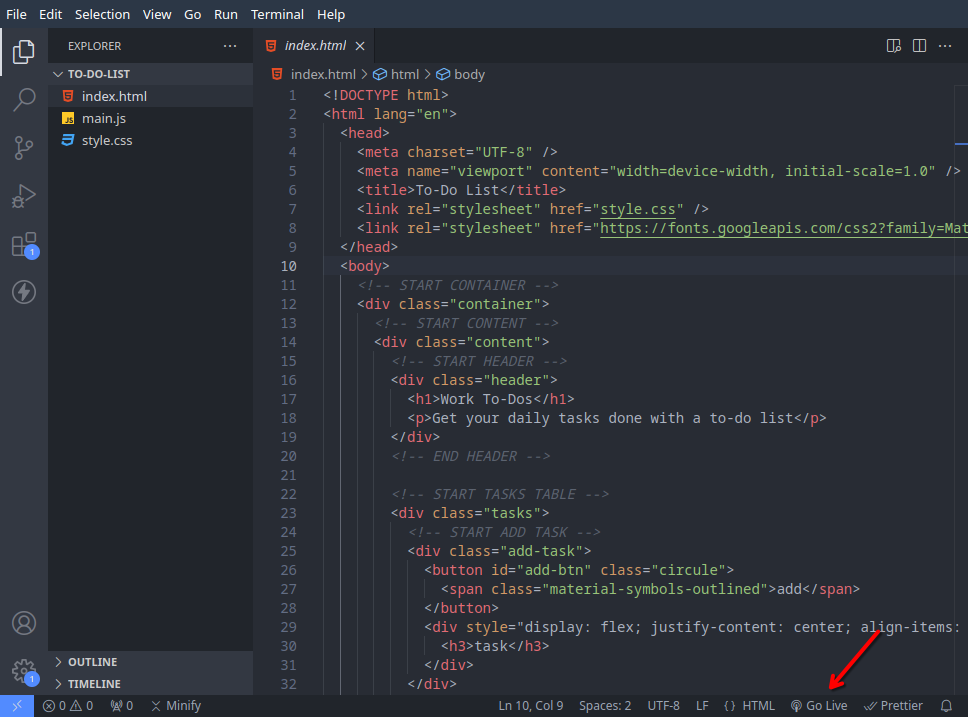Open the Source Control view
This screenshot has height=717, width=968.
(x=23, y=148)
